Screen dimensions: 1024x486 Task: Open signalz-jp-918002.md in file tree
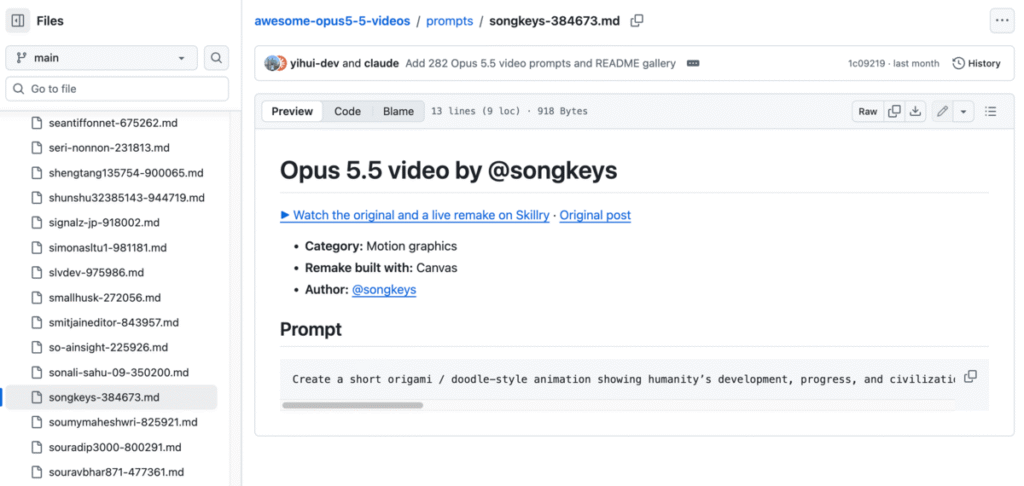click(x=104, y=223)
